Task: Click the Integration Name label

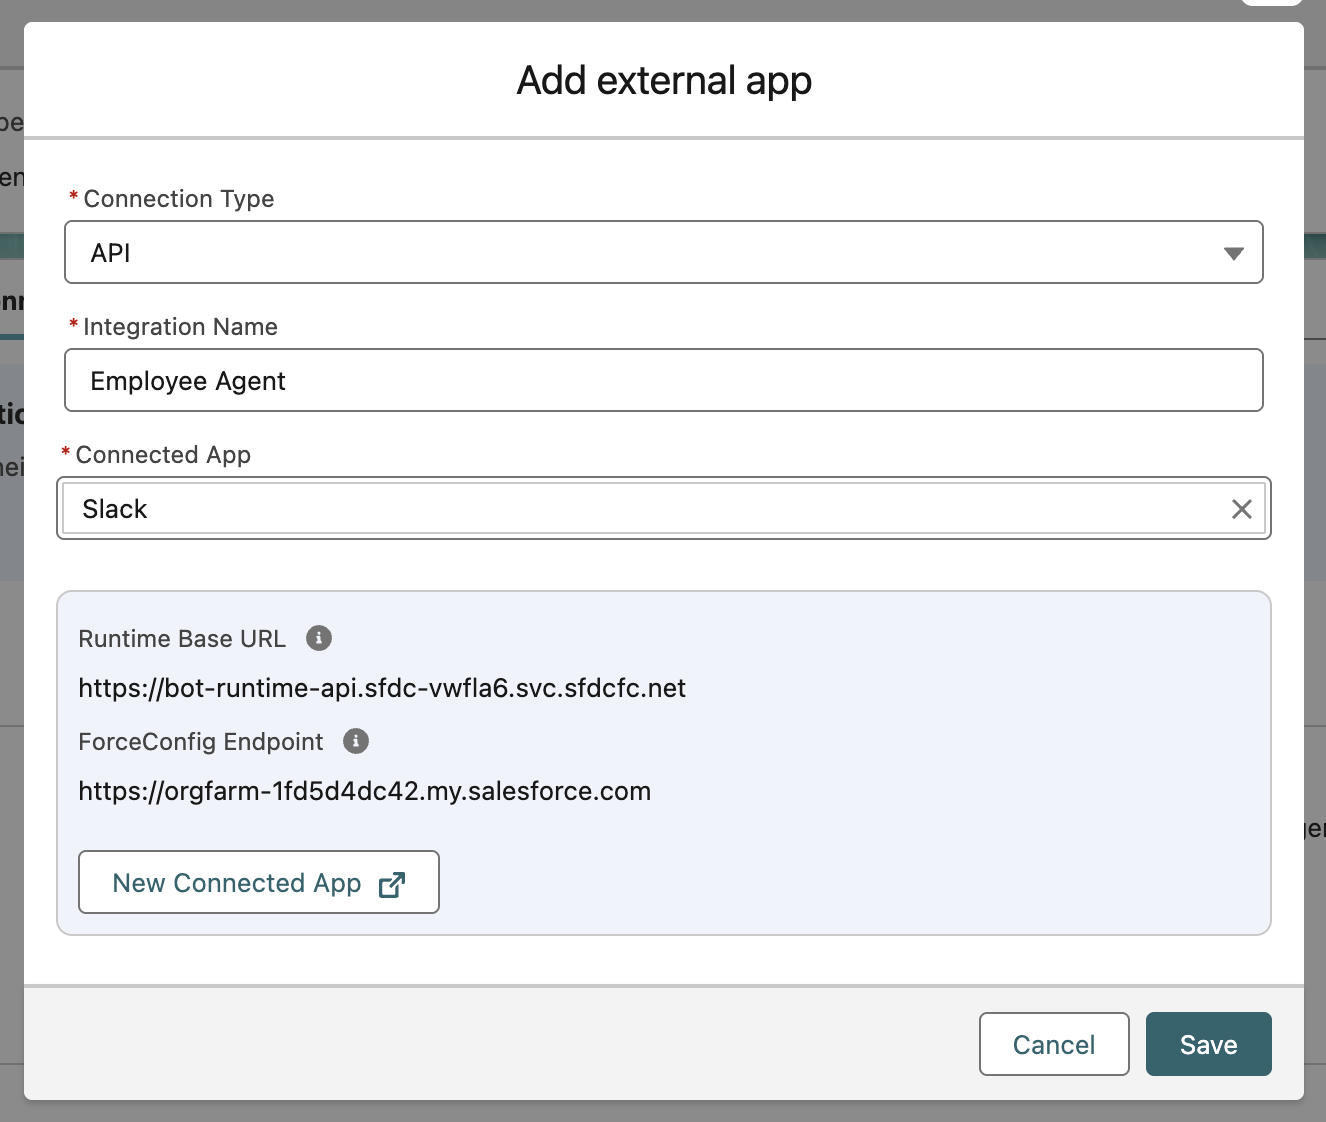Action: coord(180,327)
